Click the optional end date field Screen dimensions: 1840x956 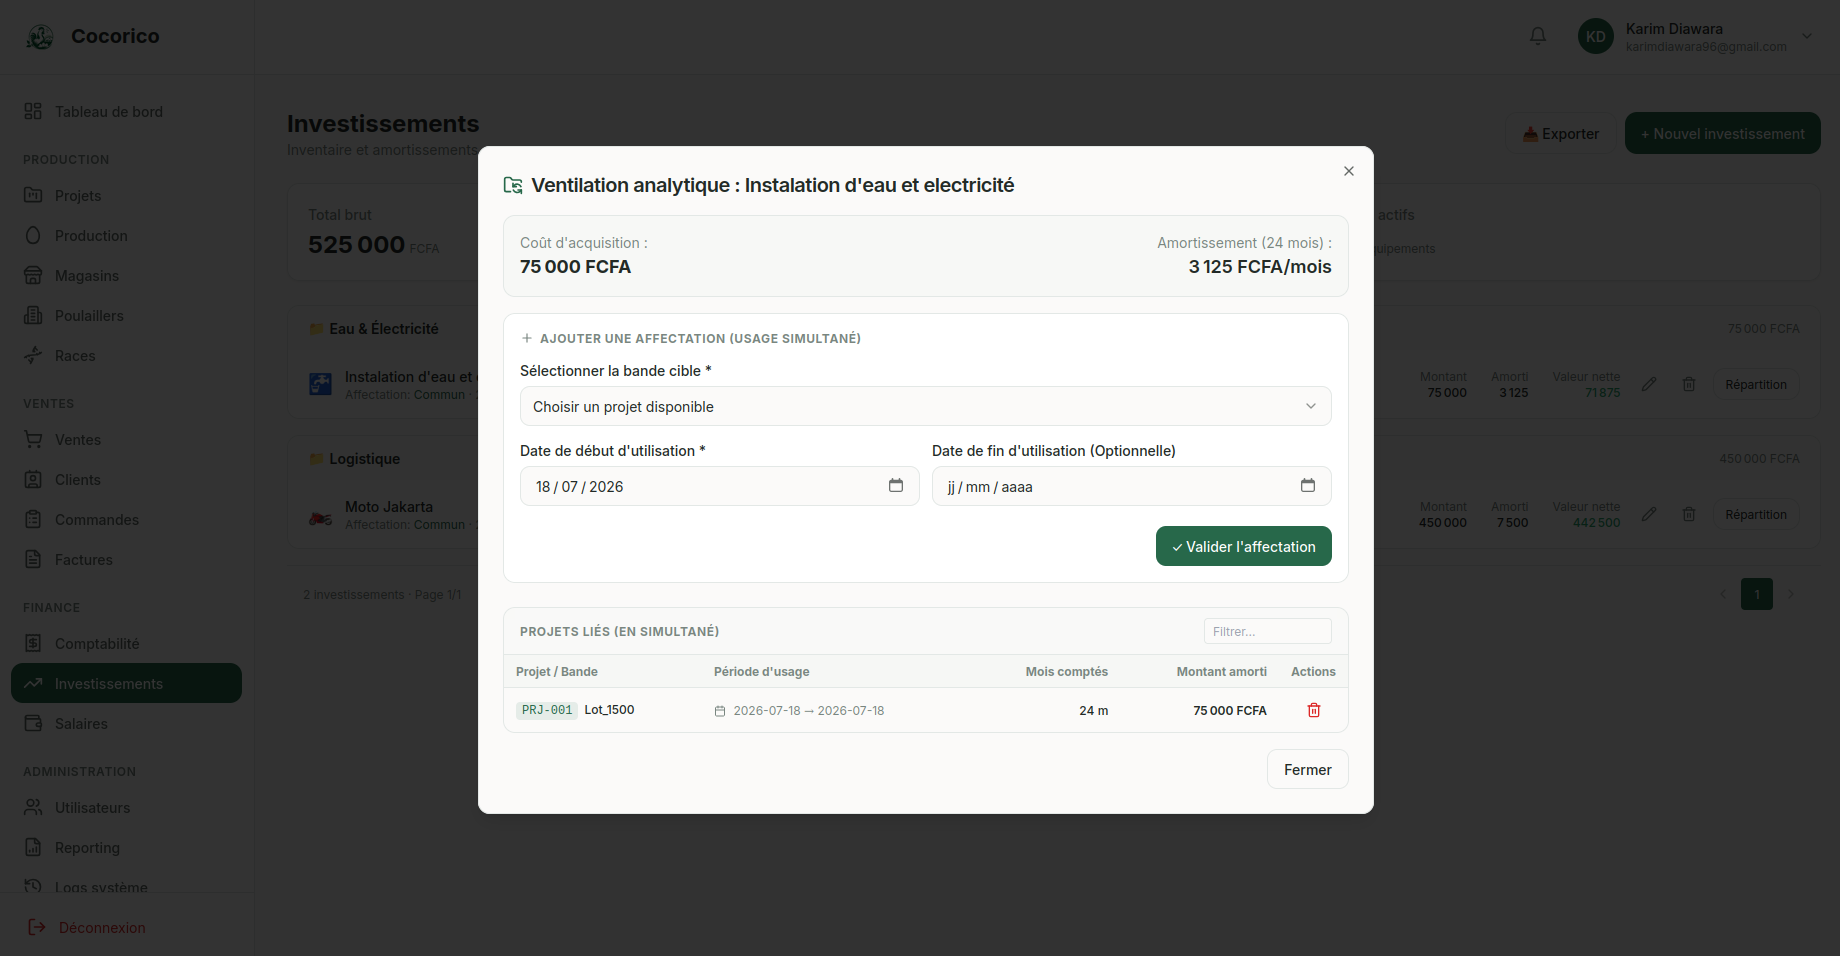click(x=1132, y=486)
